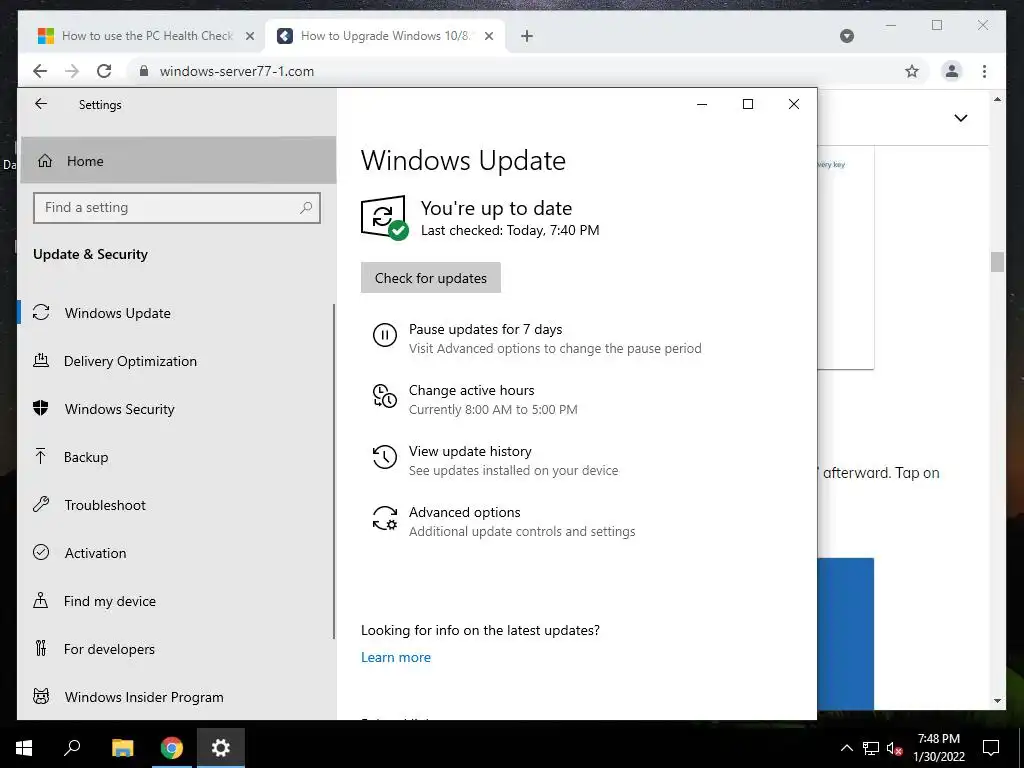Go back using Settings back arrow
This screenshot has height=768, width=1024.
click(41, 104)
